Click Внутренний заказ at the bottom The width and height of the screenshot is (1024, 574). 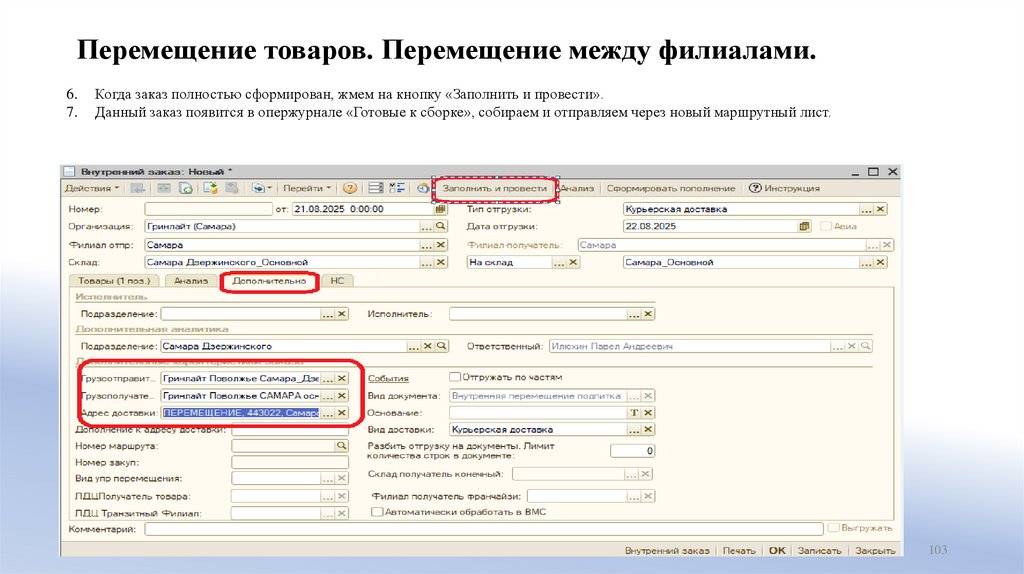click(667, 550)
